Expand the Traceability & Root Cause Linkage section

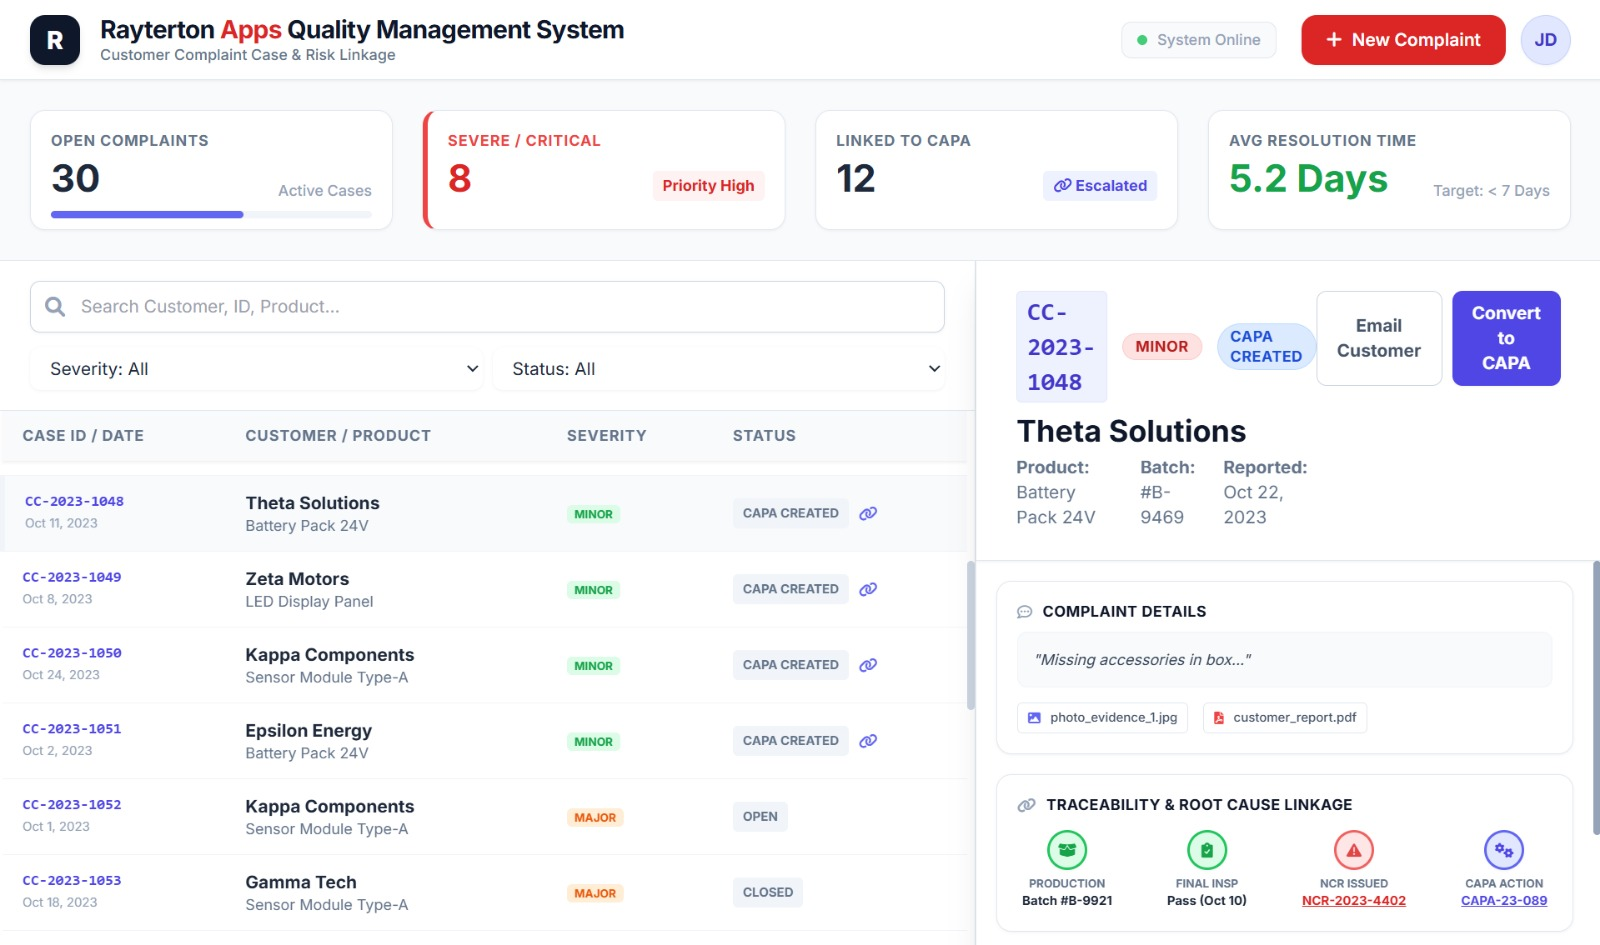click(x=1199, y=804)
